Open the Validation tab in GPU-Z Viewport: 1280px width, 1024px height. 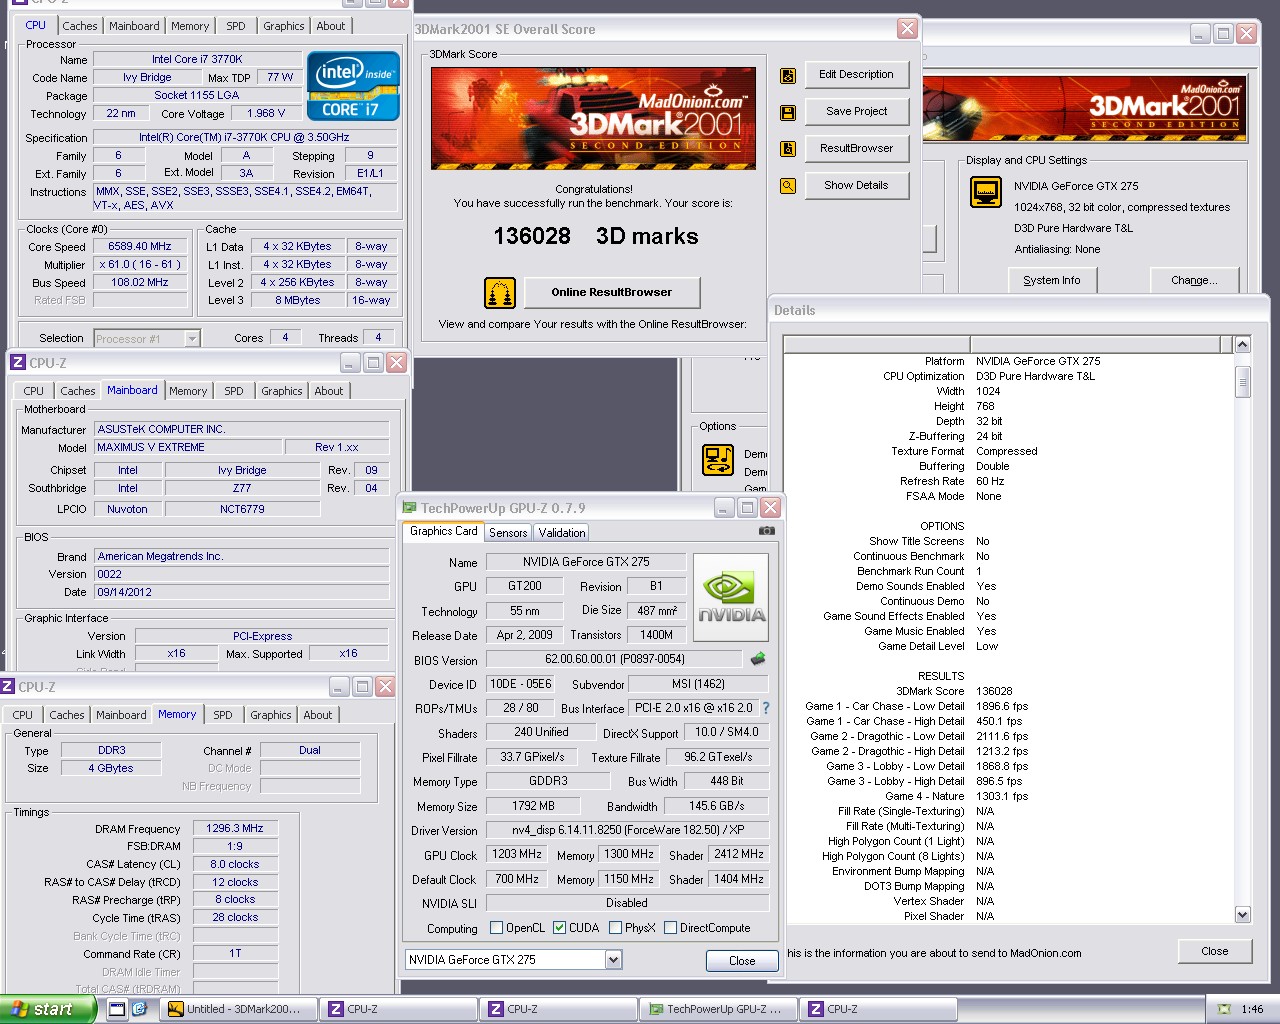[562, 533]
